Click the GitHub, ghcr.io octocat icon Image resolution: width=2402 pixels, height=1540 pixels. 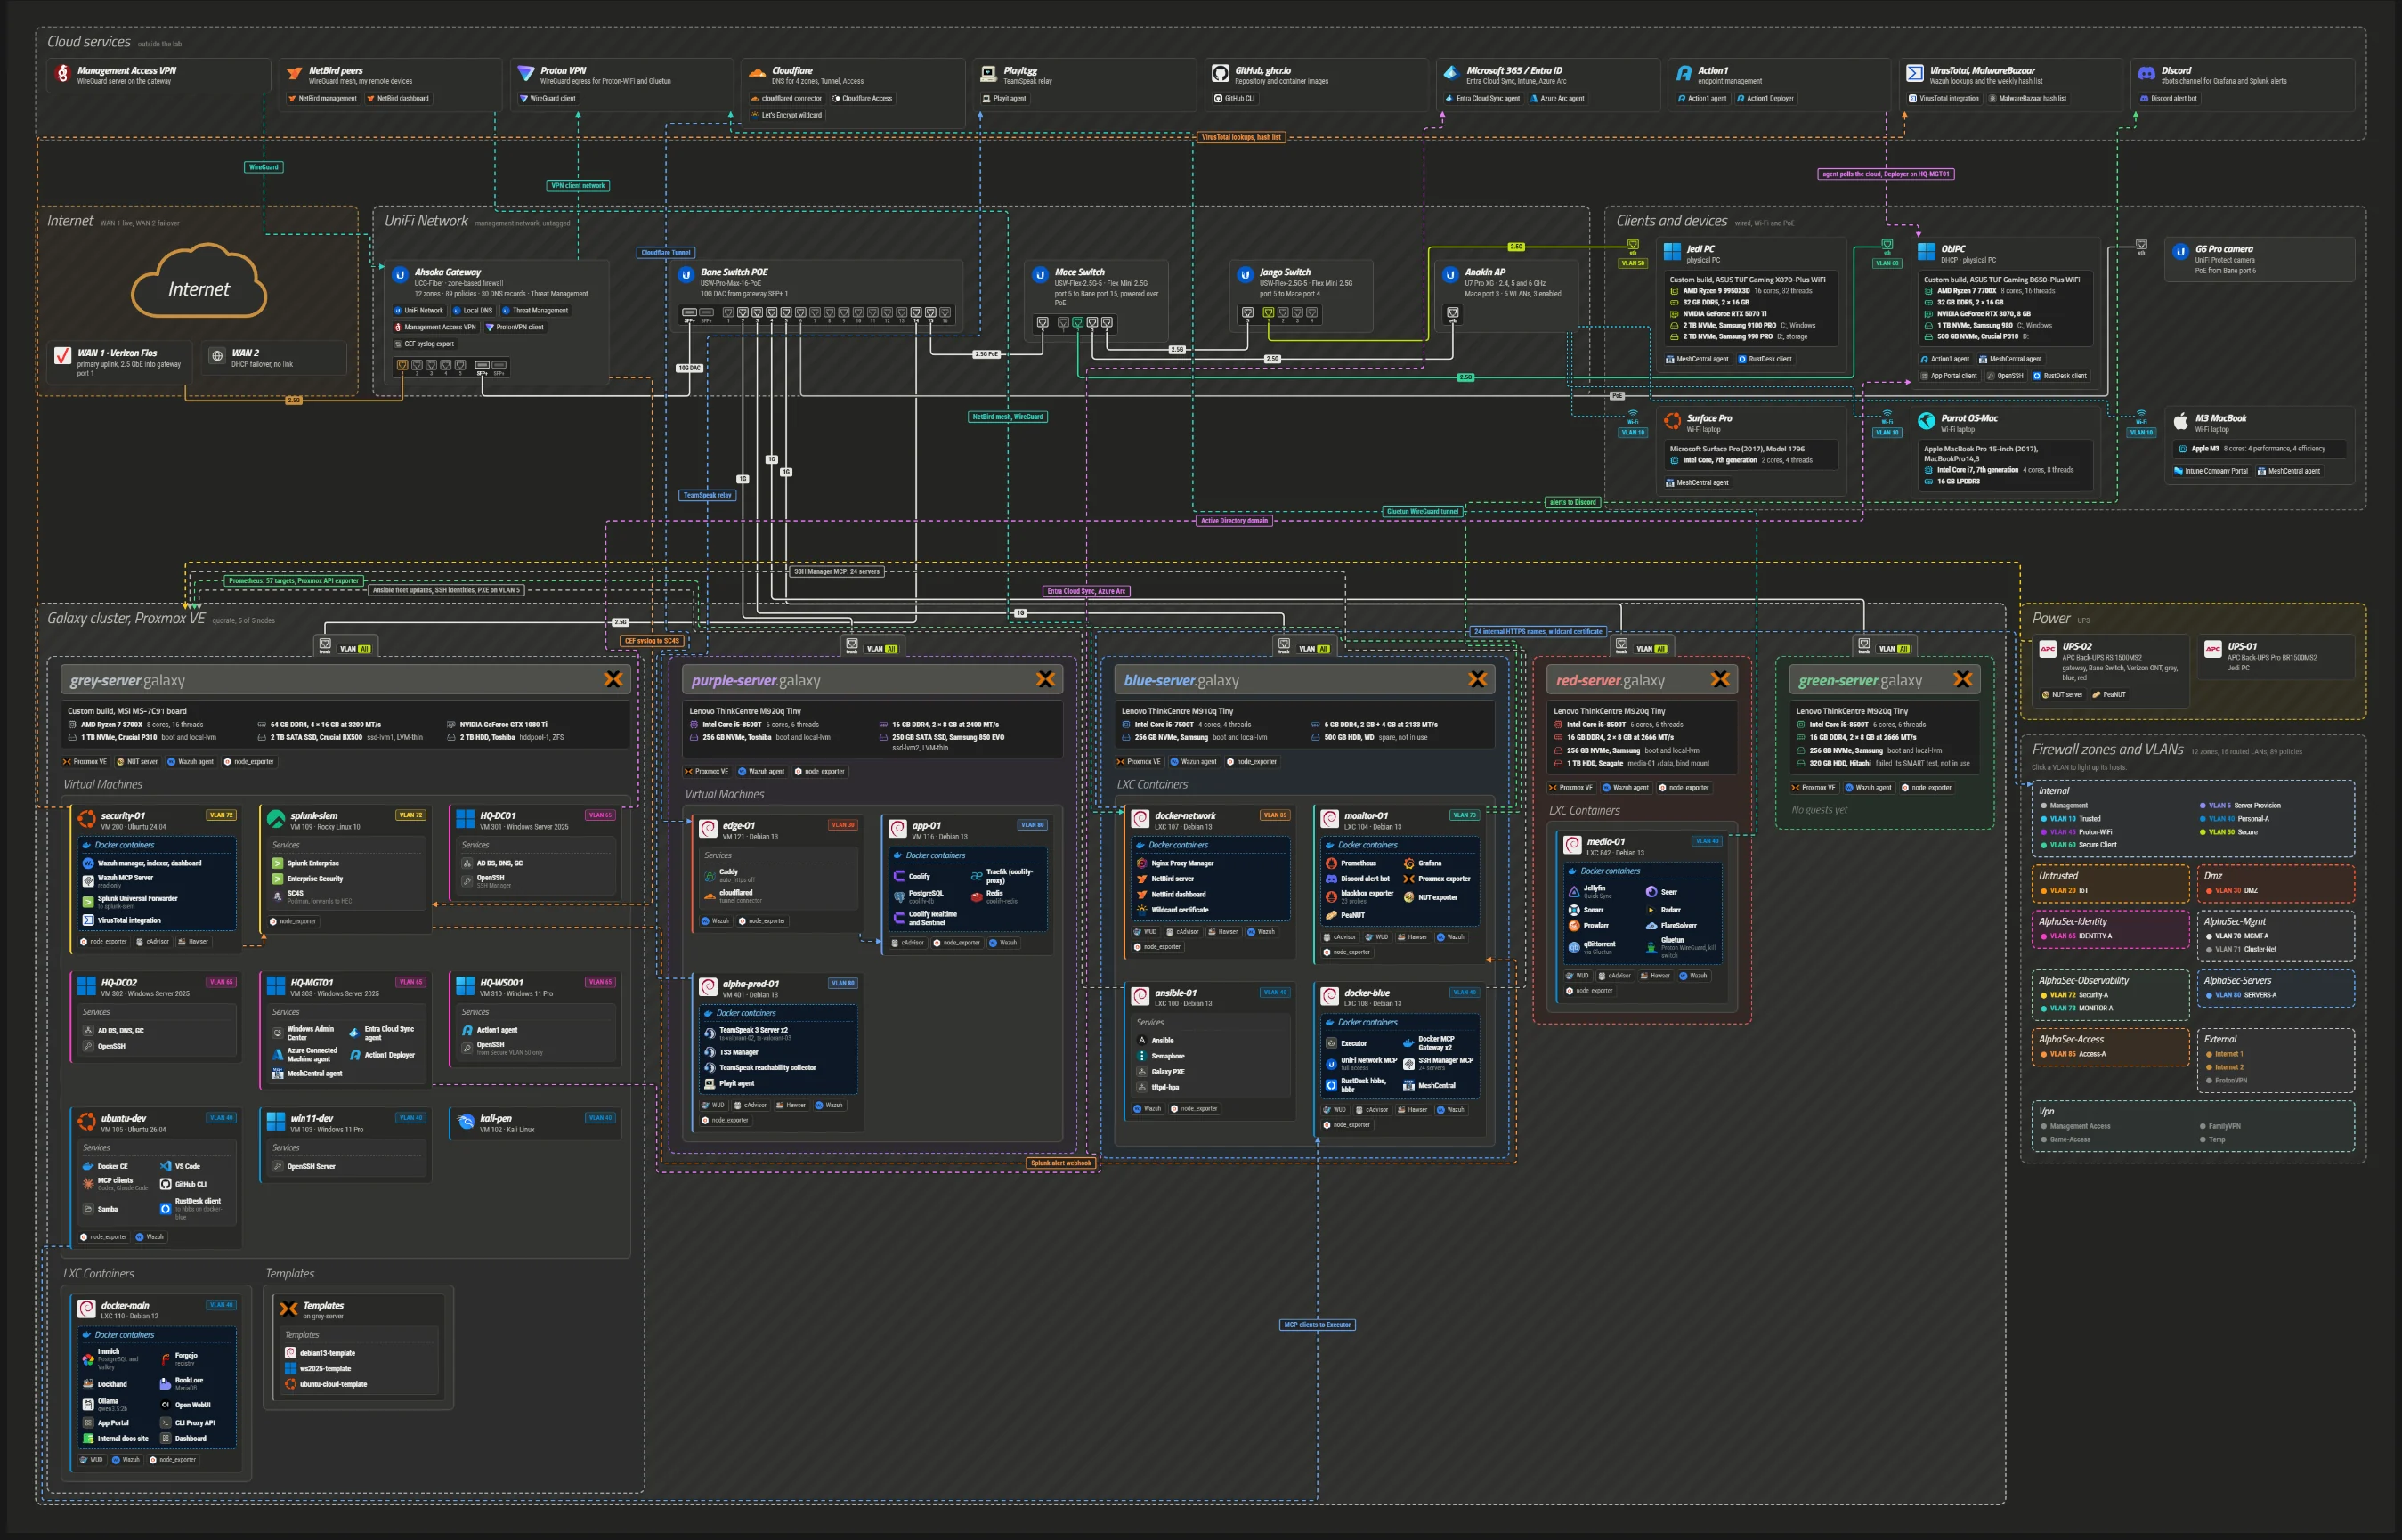(x=1220, y=74)
